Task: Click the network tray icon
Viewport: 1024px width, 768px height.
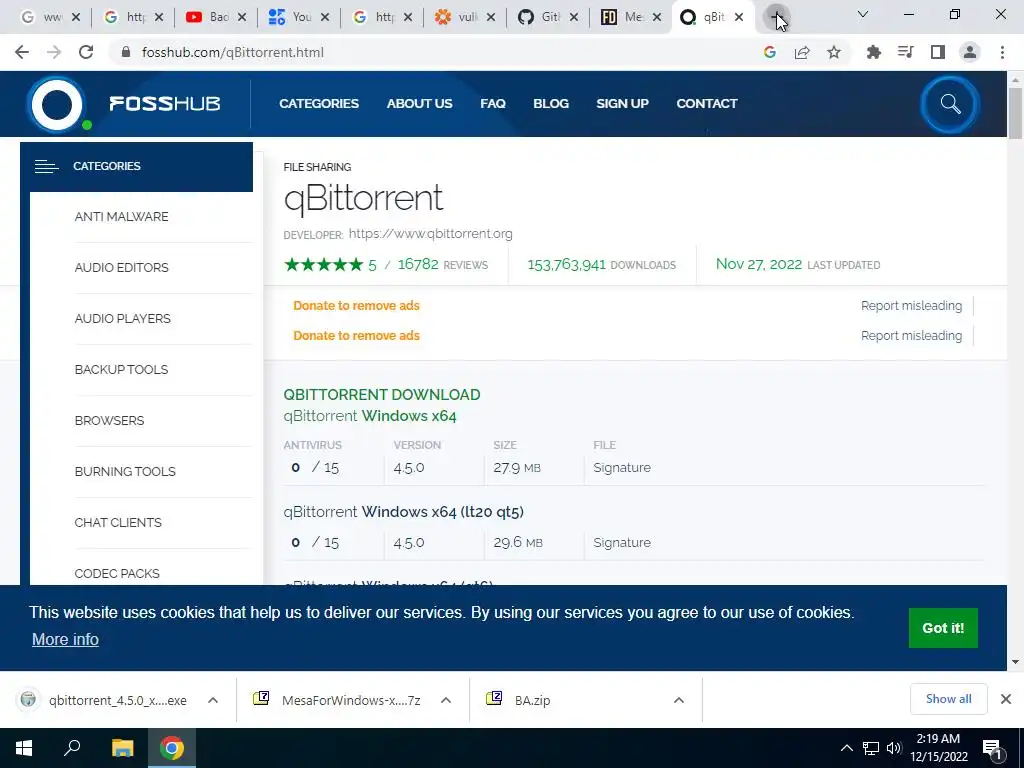Action: click(871, 748)
